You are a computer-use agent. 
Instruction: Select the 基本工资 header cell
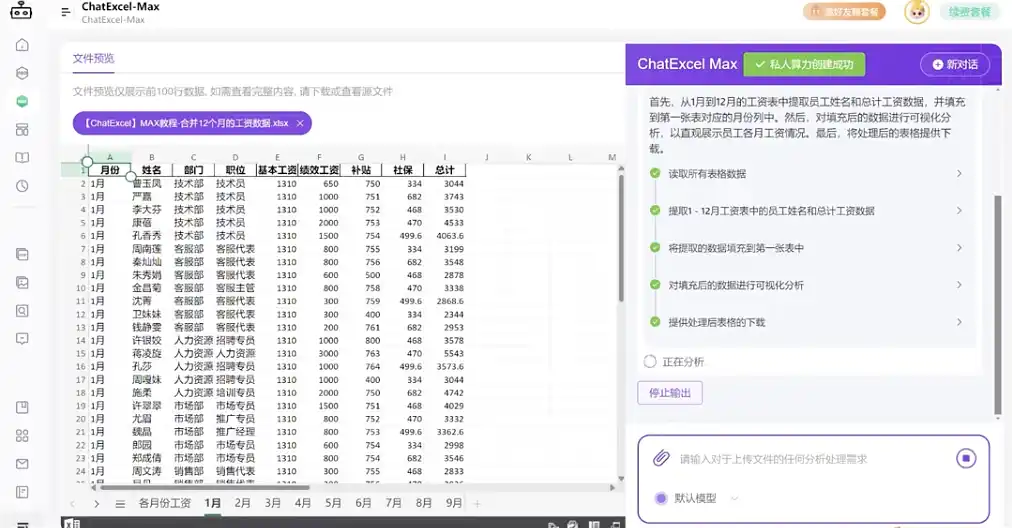pyautogui.click(x=277, y=170)
